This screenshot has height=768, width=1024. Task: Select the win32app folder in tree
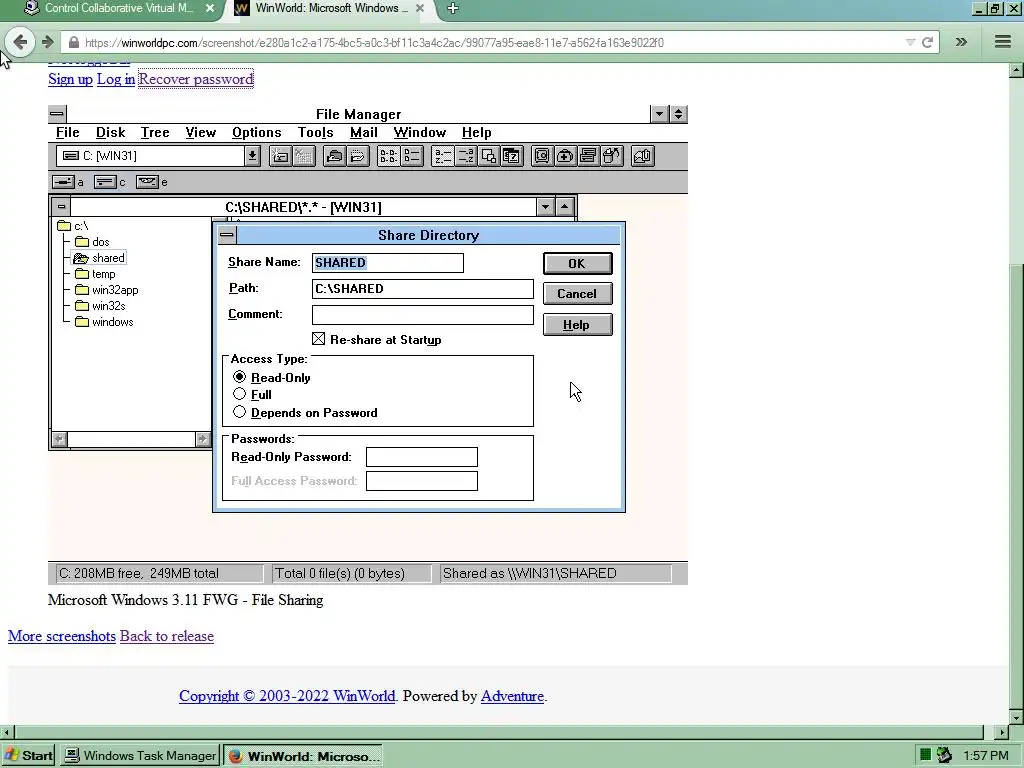coord(106,290)
